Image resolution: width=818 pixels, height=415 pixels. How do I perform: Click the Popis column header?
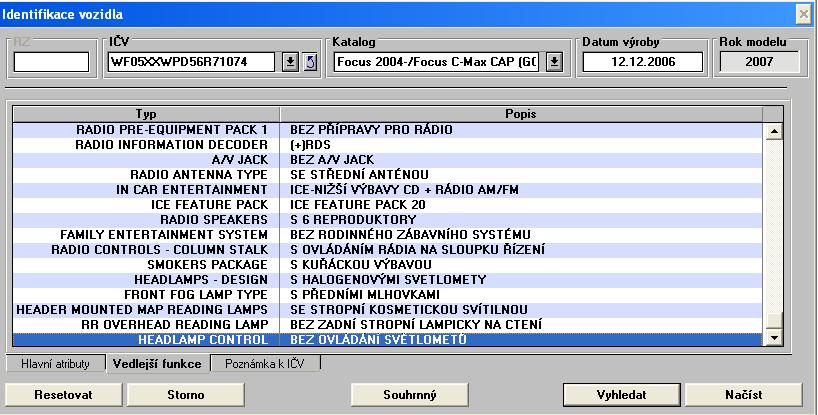point(520,114)
